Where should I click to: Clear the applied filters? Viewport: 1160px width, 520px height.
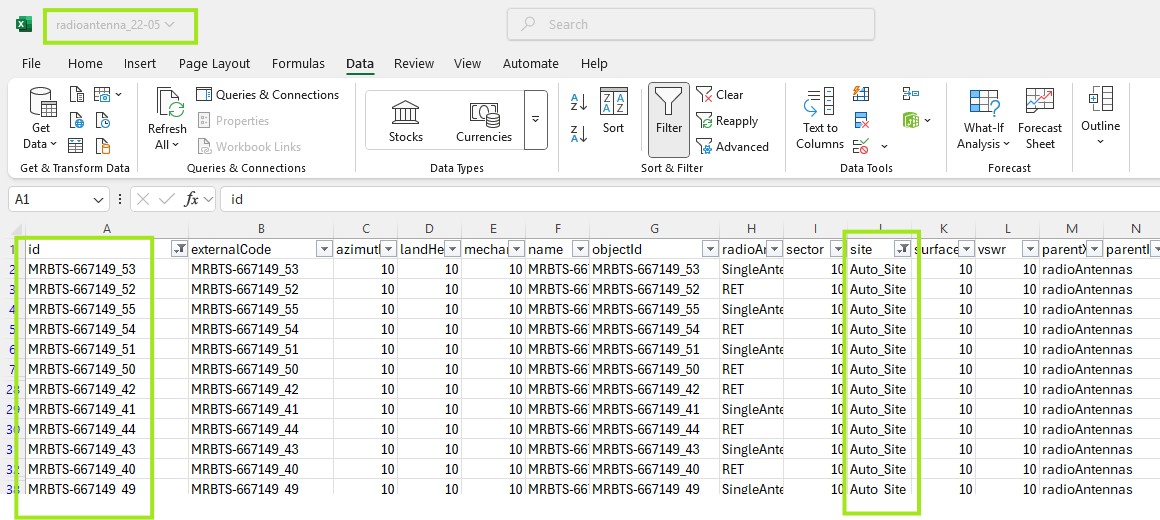[x=720, y=95]
